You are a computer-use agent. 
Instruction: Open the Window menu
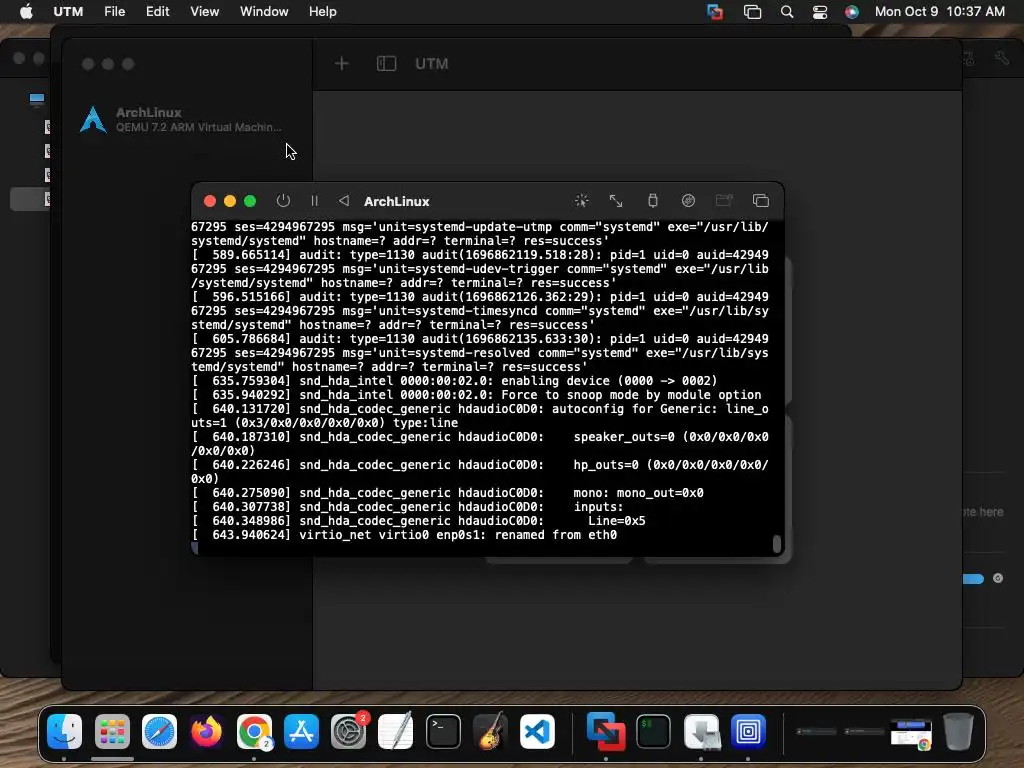coord(264,11)
